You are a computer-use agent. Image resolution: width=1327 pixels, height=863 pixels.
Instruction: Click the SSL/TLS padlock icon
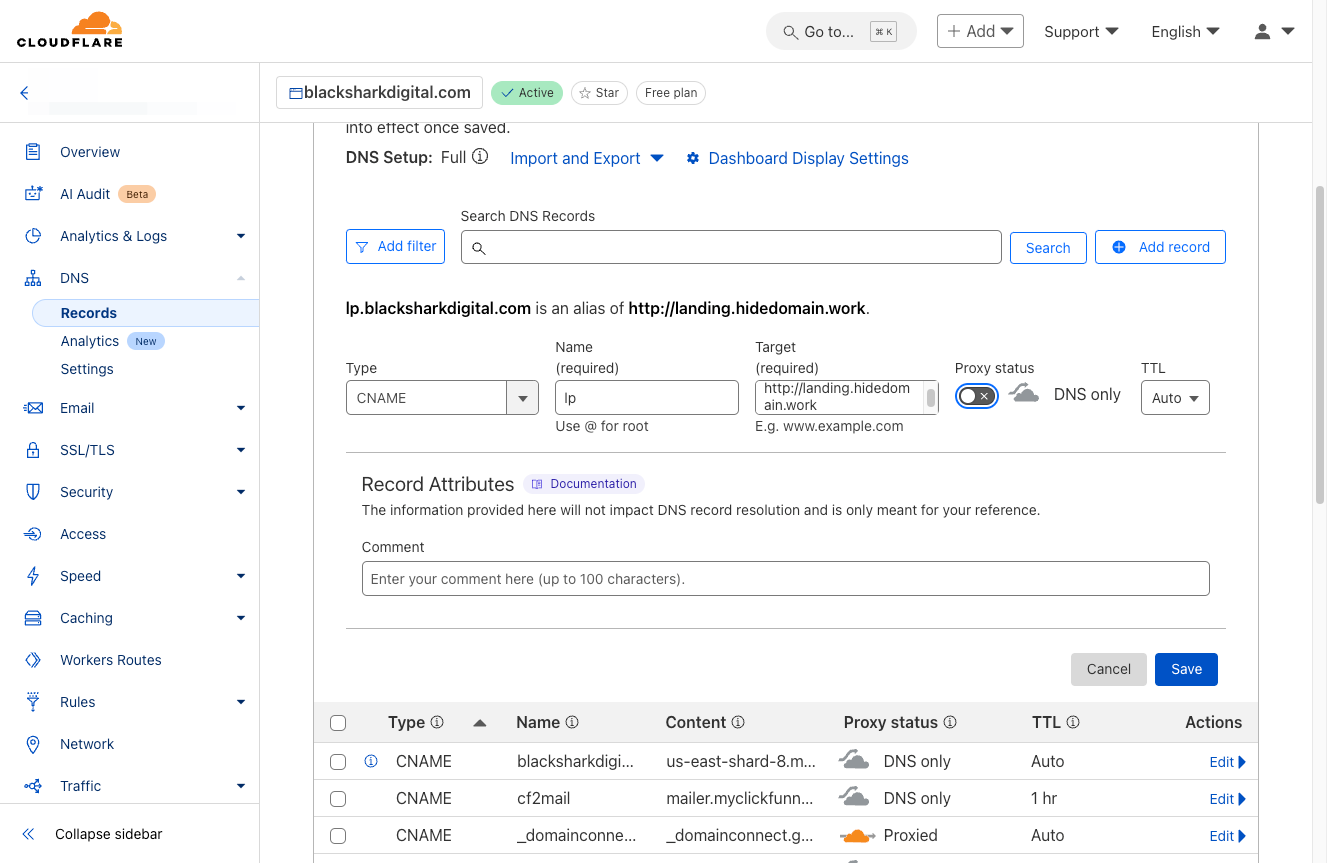click(33, 450)
